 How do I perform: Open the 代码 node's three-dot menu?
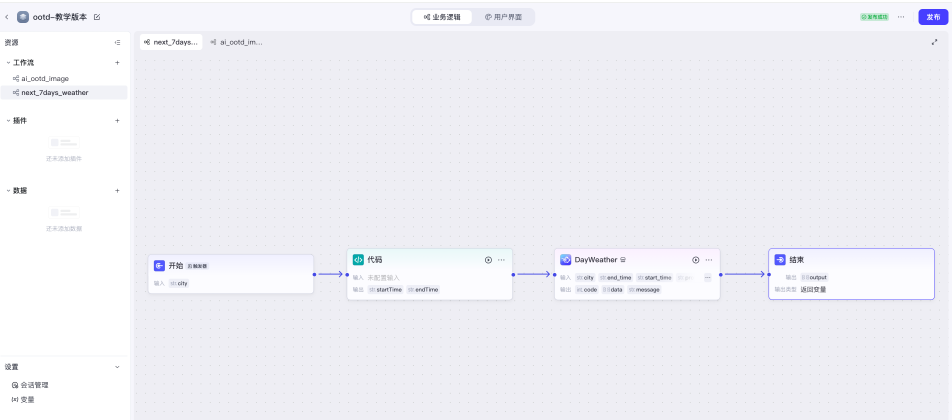tap(502, 260)
